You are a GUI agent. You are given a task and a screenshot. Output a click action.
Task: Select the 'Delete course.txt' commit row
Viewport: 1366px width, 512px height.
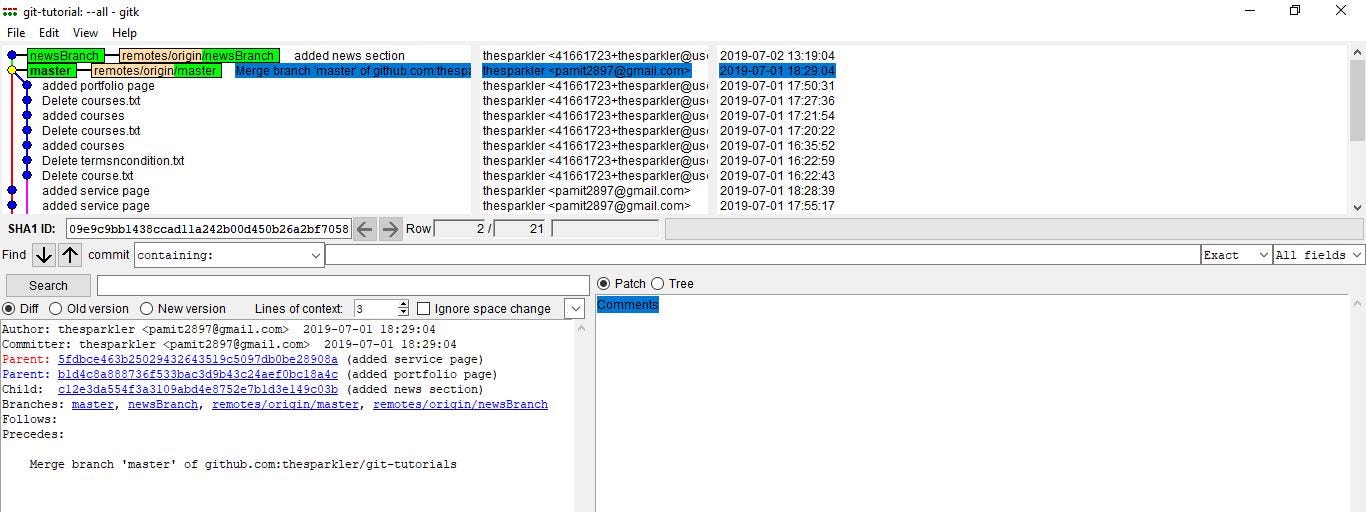(x=88, y=176)
